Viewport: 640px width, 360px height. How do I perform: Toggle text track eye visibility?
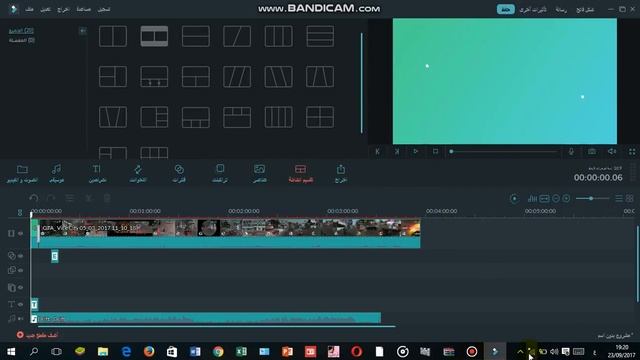click(20, 304)
